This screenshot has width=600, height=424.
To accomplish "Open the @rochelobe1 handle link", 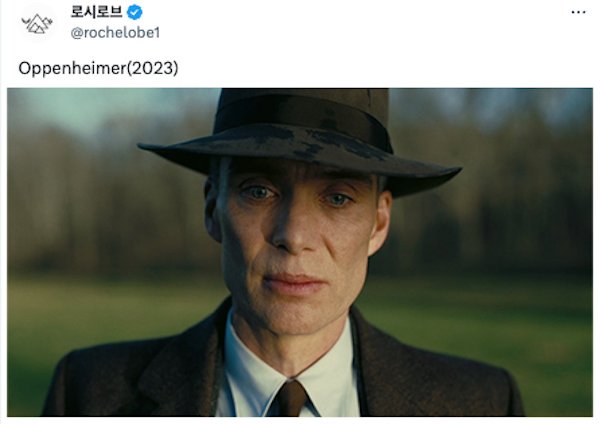I will tap(115, 33).
